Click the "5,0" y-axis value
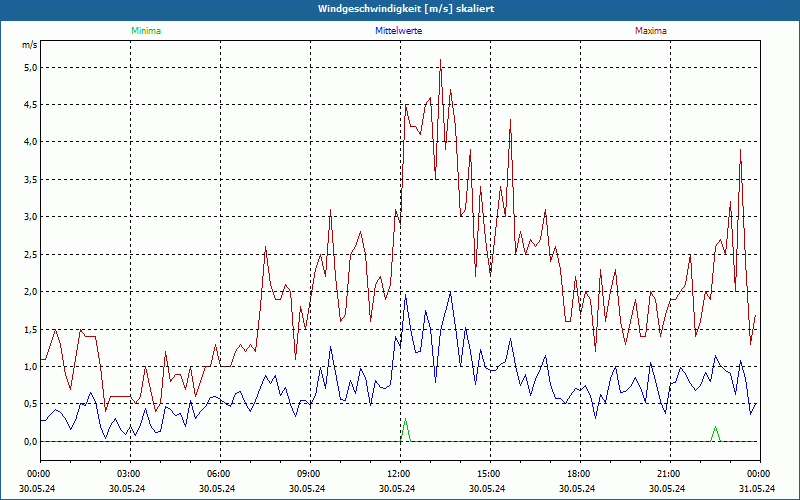This screenshot has height=500, width=800. tap(30, 68)
